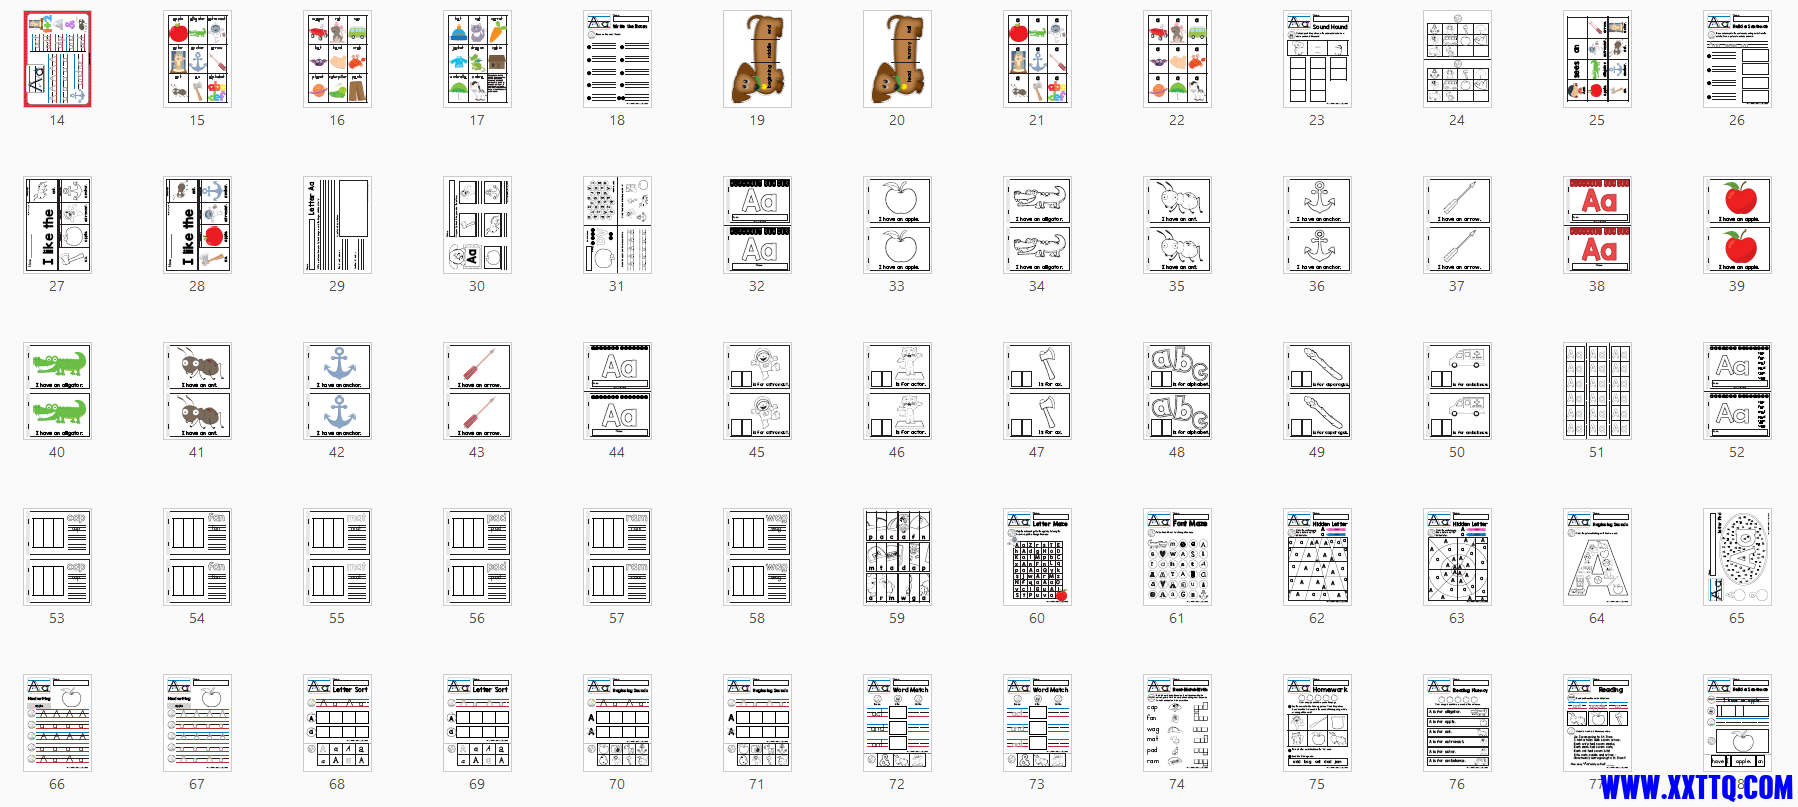Open page 76 Reading Fluency thumbnail
The width and height of the screenshot is (1798, 807).
point(1457,723)
